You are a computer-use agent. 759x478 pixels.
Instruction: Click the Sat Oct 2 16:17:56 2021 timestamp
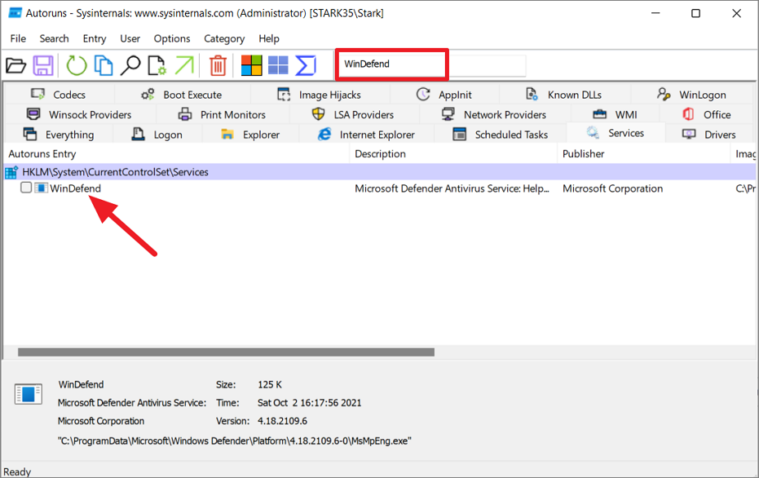coord(309,403)
